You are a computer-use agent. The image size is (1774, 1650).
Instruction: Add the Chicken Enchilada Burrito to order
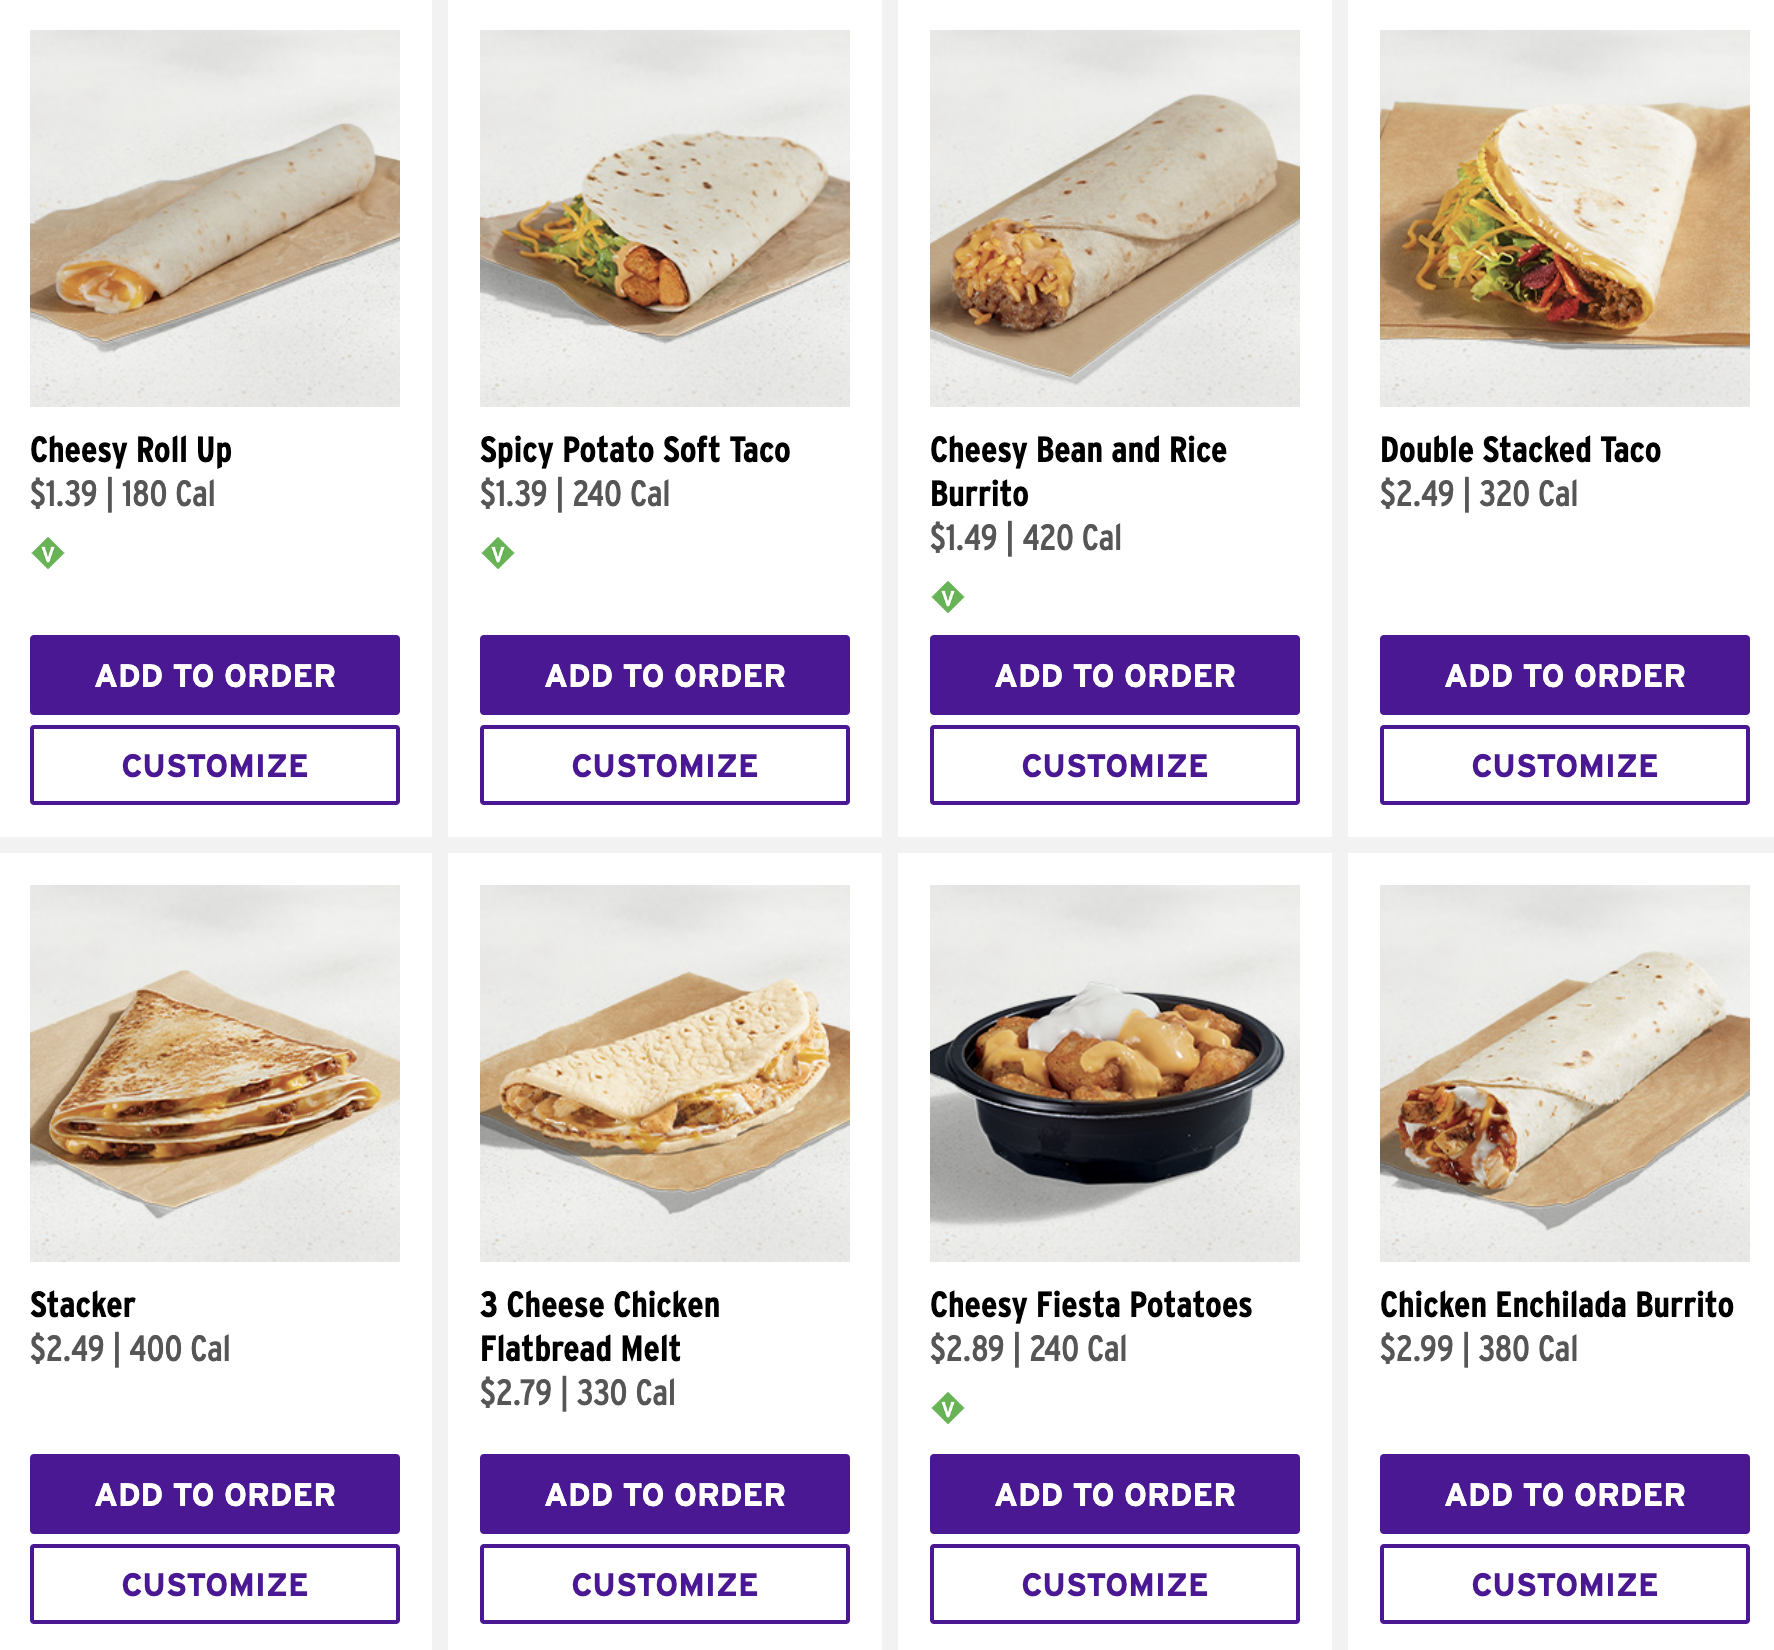(1563, 1494)
